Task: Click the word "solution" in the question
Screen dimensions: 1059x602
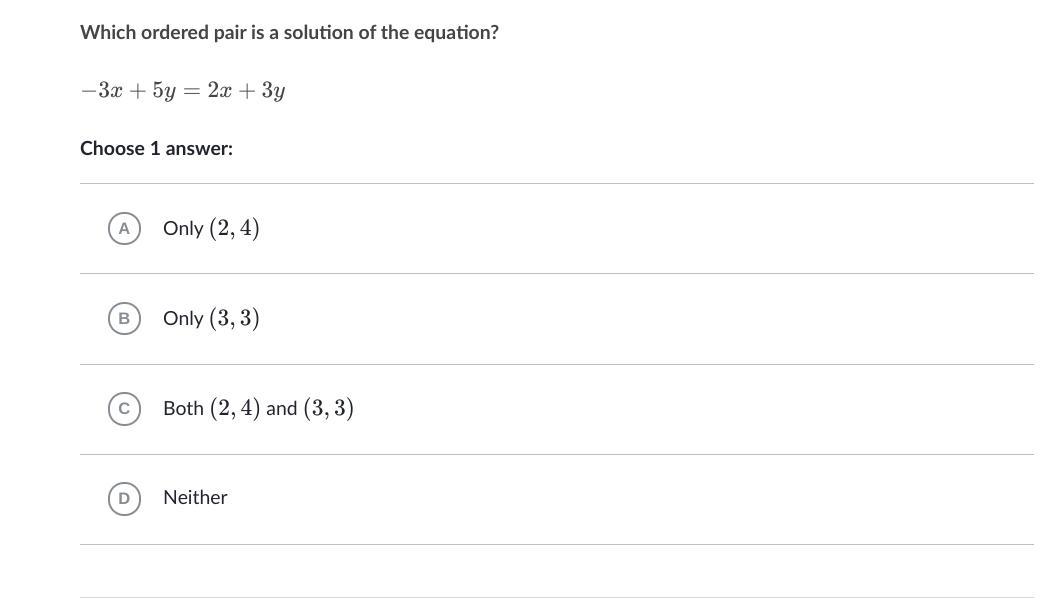Action: tap(319, 32)
